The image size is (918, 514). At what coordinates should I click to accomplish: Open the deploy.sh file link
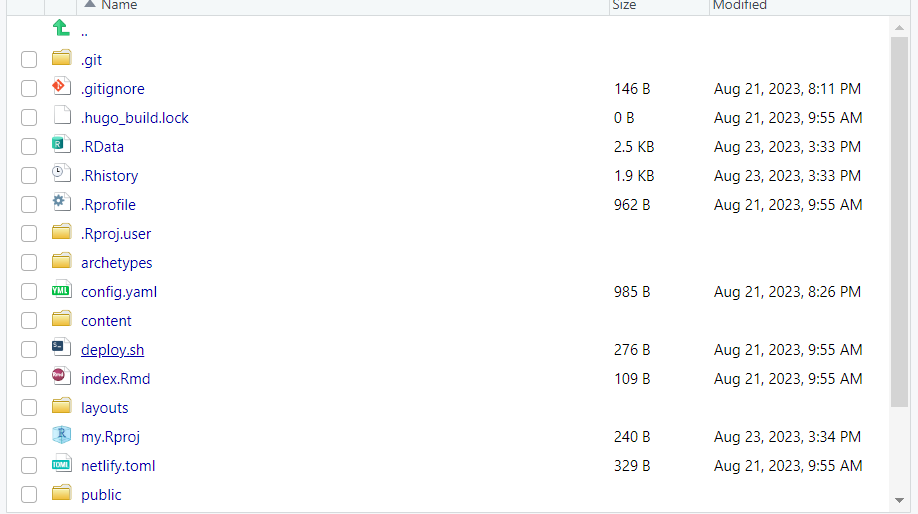112,350
